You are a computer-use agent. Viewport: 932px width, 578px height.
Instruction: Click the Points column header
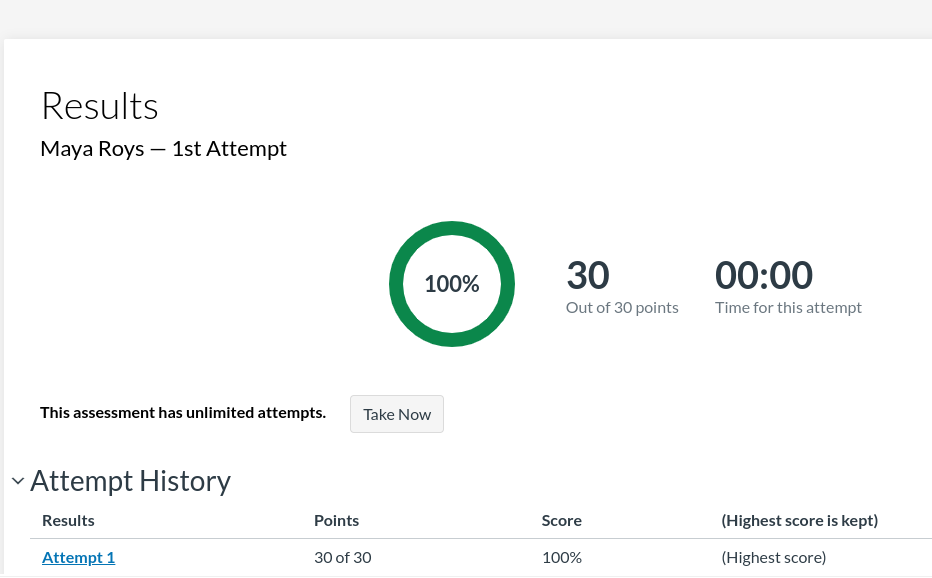(x=336, y=520)
